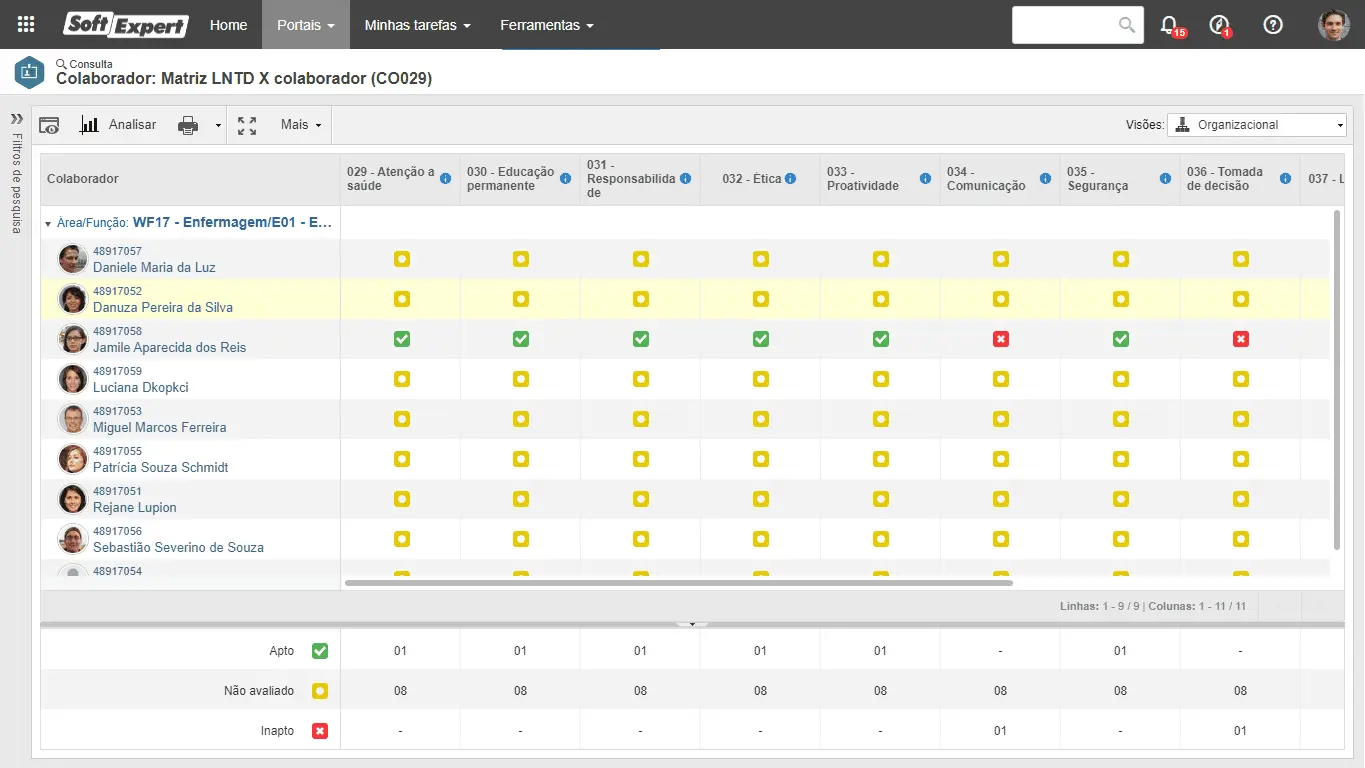Image resolution: width=1365 pixels, height=768 pixels.
Task: Click Daniele's yellow status under Atenção a saúde
Action: [x=401, y=259]
